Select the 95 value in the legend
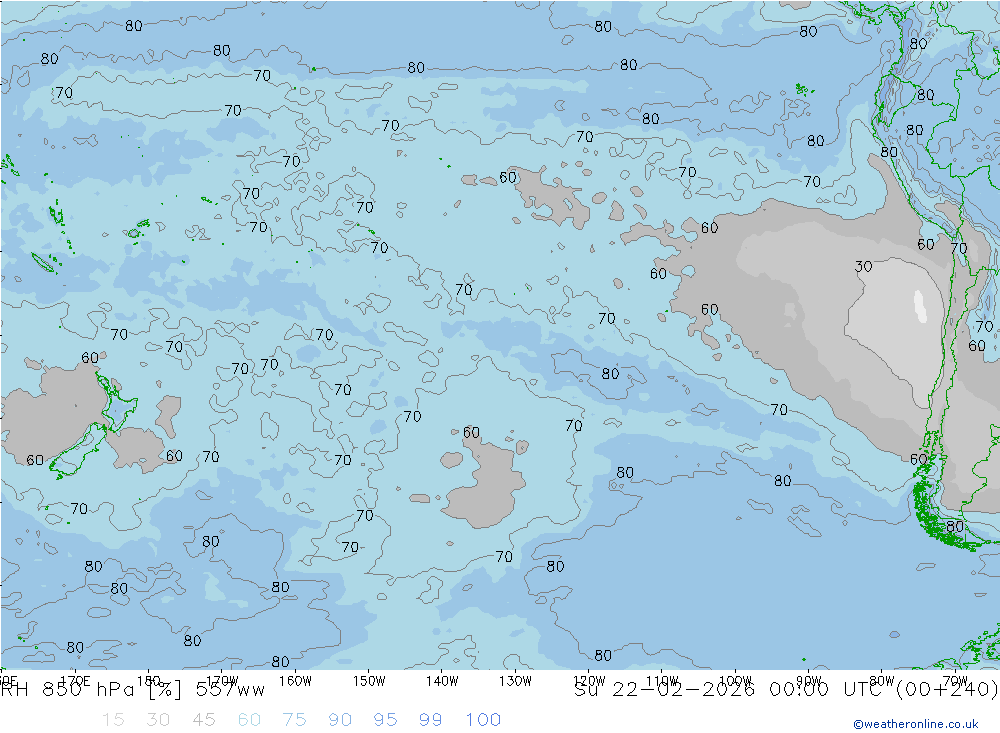This screenshot has width=1000, height=733. 386,720
